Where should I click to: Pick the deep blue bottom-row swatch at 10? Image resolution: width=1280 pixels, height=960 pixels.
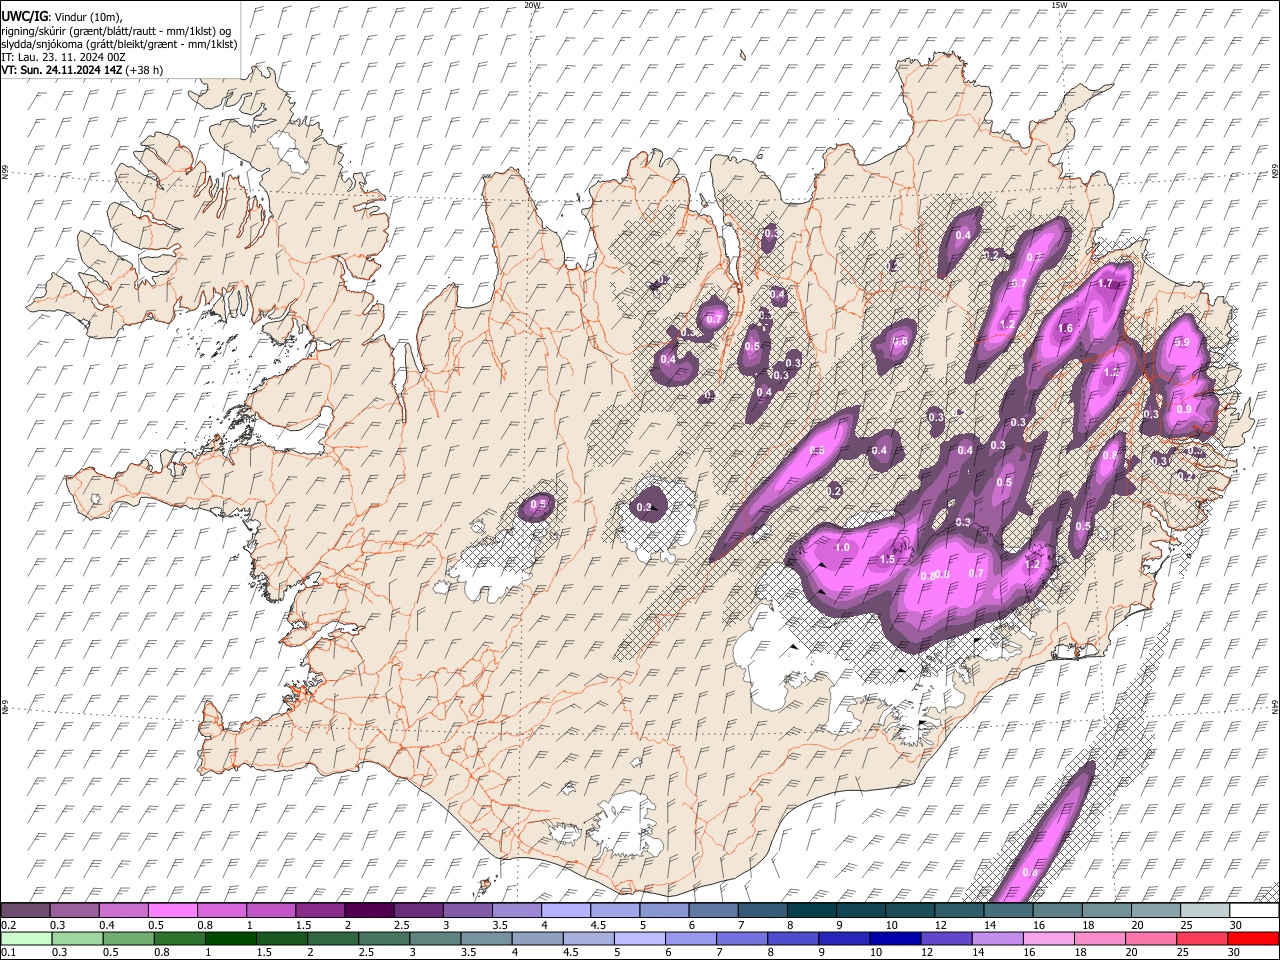point(895,938)
